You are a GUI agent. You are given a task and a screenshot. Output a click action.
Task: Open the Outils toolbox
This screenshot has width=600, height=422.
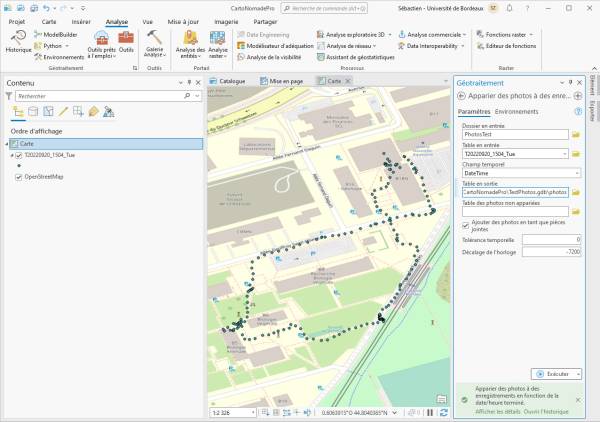coord(126,41)
